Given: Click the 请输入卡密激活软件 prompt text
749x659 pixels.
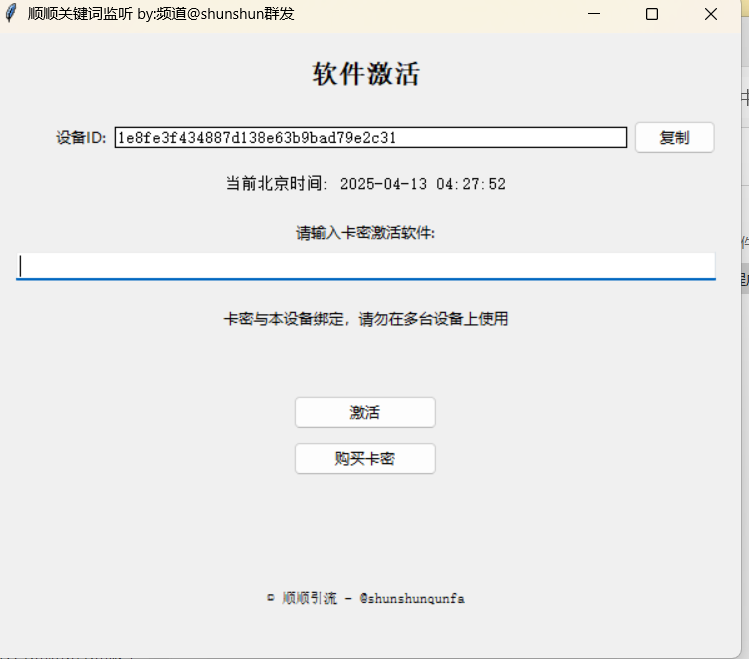Looking at the screenshot, I should click(366, 233).
